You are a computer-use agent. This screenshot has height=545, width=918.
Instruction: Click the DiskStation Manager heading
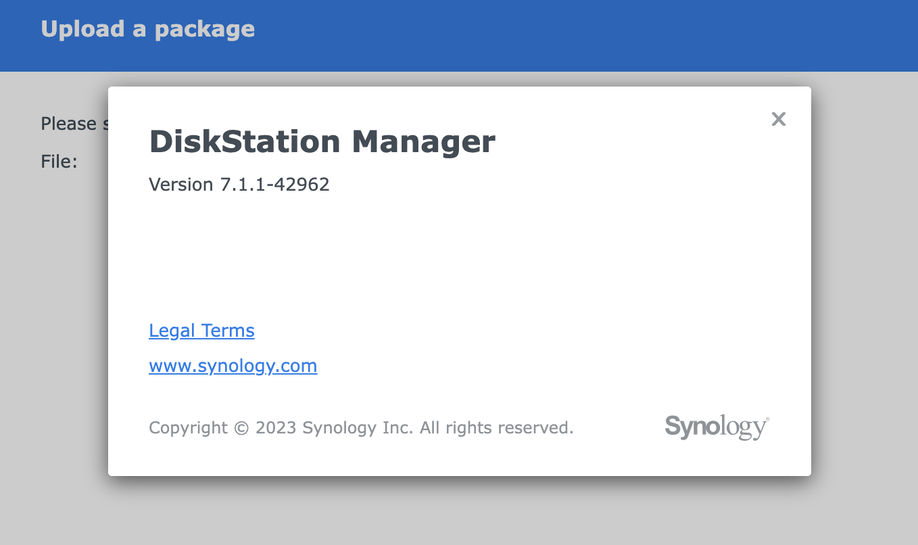[321, 141]
